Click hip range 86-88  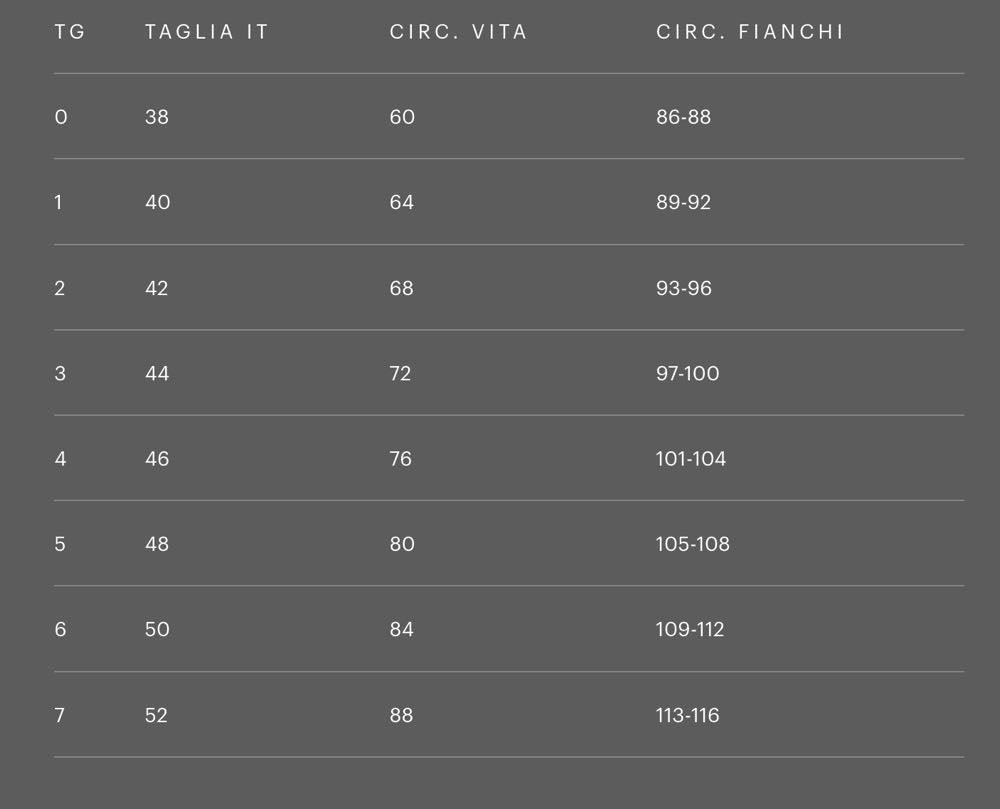pos(683,117)
